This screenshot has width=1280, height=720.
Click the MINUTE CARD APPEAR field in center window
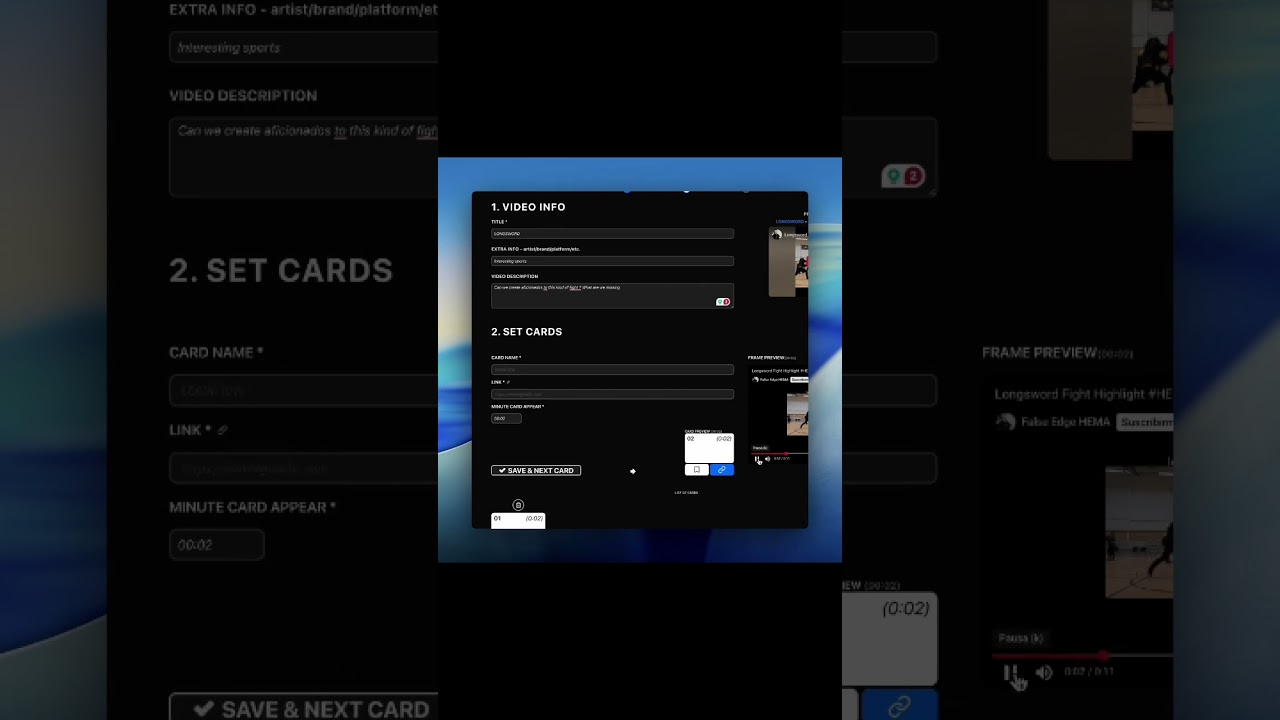pyautogui.click(x=506, y=418)
